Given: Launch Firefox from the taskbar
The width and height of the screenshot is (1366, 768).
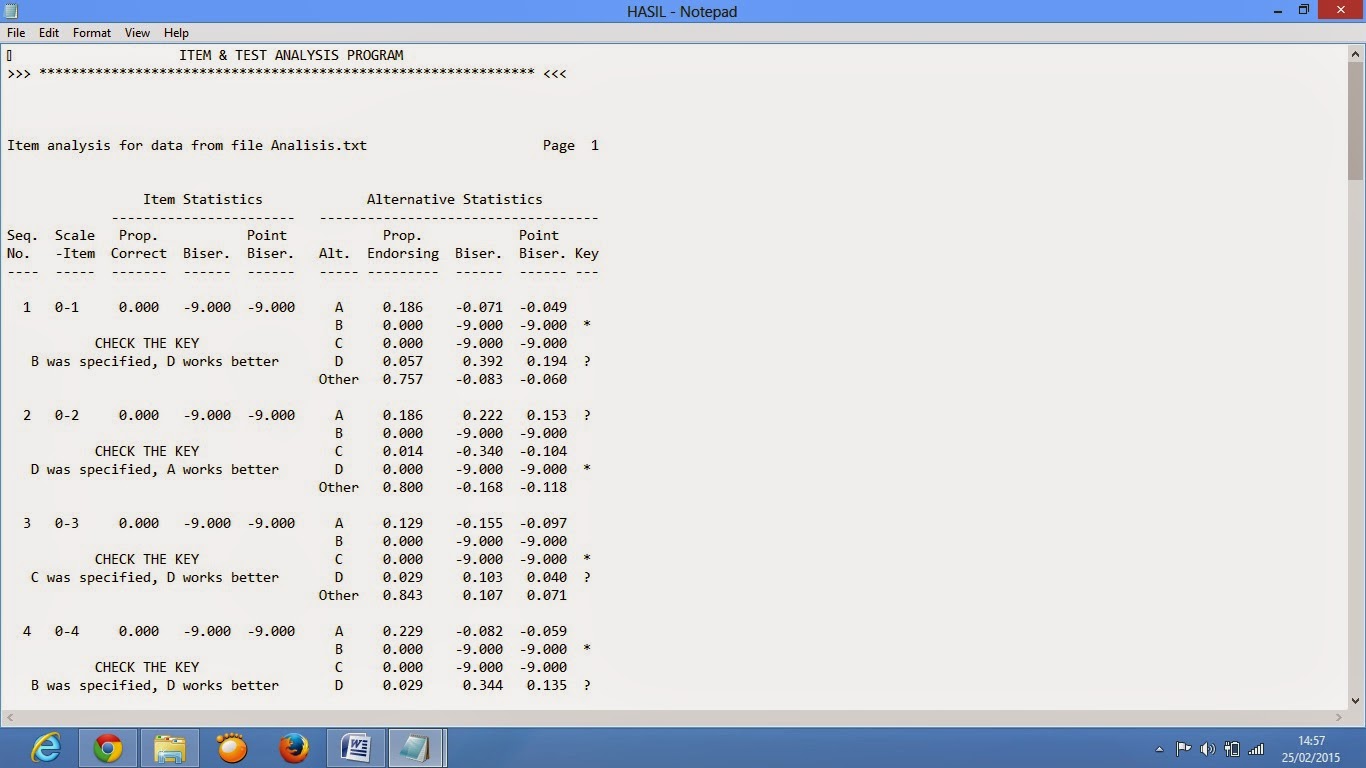Looking at the screenshot, I should [294, 748].
